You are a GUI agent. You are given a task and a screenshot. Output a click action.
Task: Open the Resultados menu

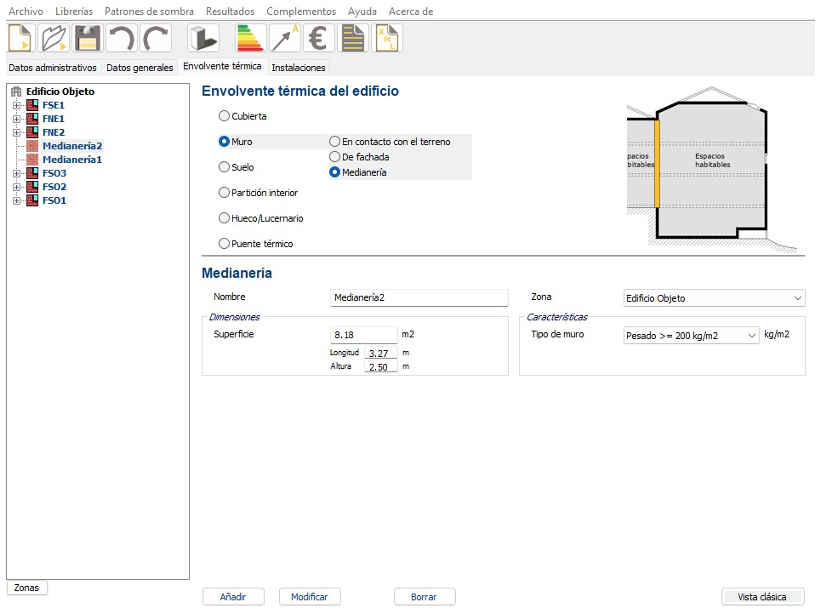pos(230,11)
